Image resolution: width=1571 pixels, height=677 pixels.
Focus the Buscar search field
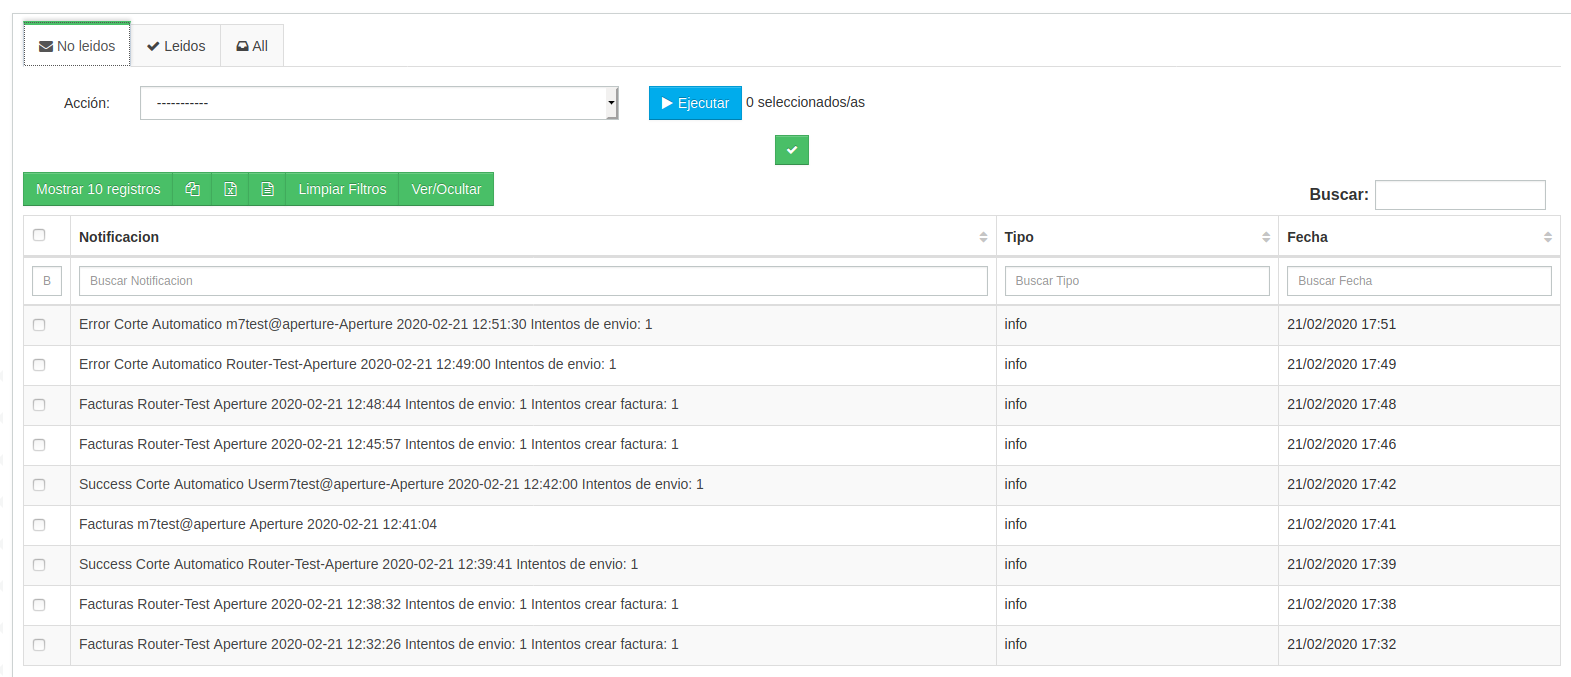pos(1459,195)
